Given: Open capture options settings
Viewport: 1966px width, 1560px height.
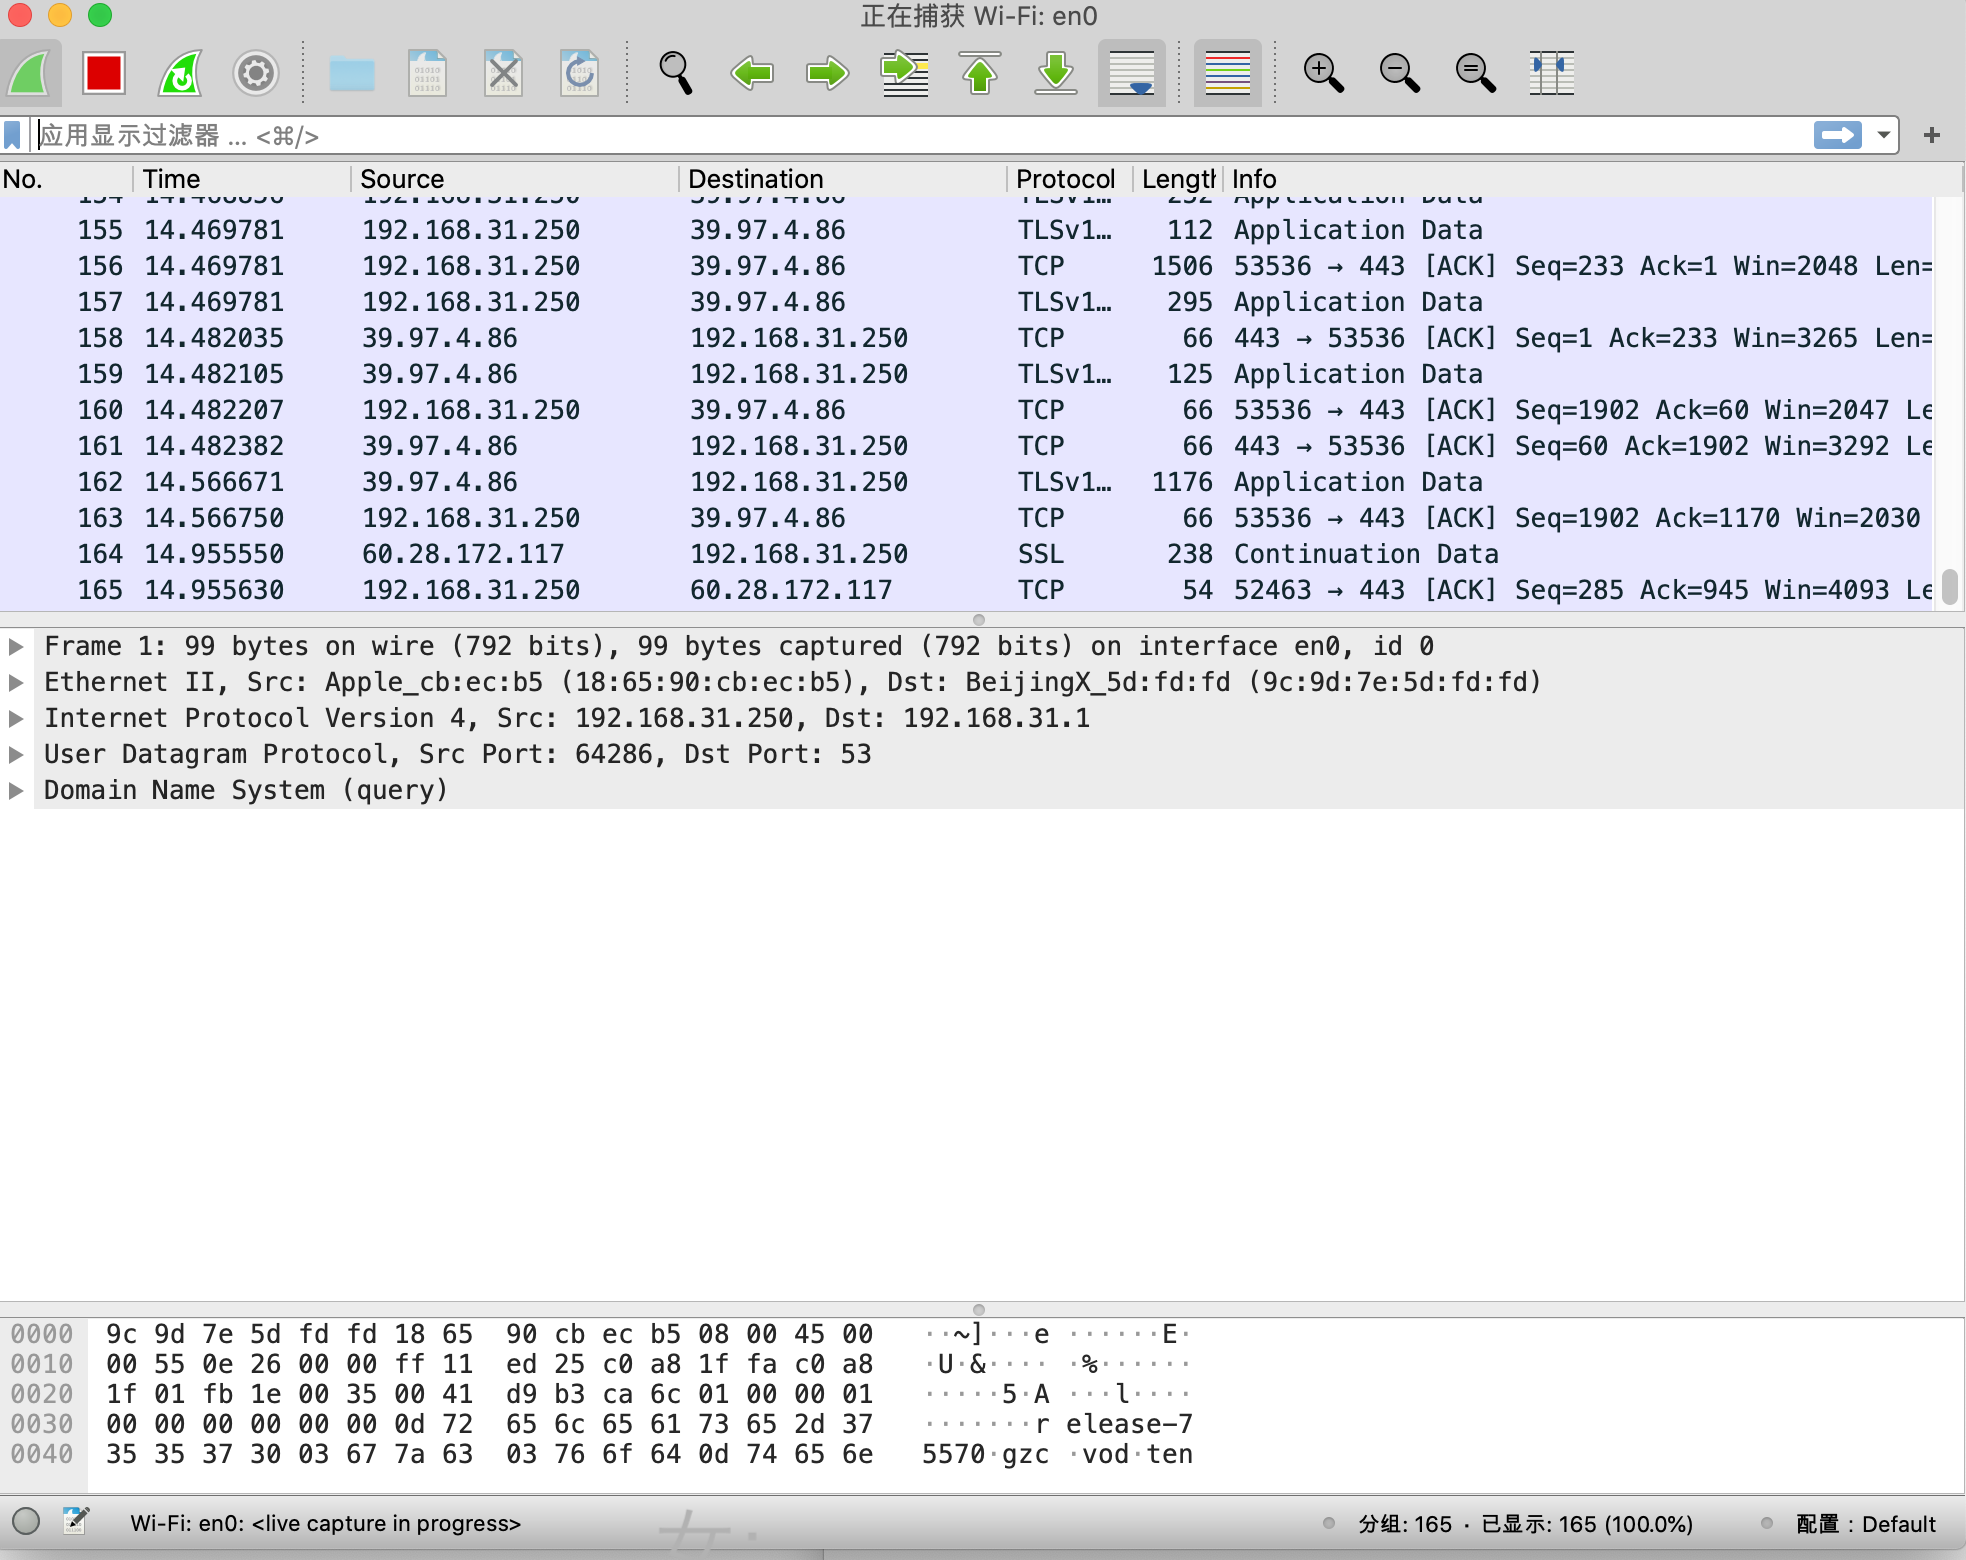Looking at the screenshot, I should pos(257,73).
